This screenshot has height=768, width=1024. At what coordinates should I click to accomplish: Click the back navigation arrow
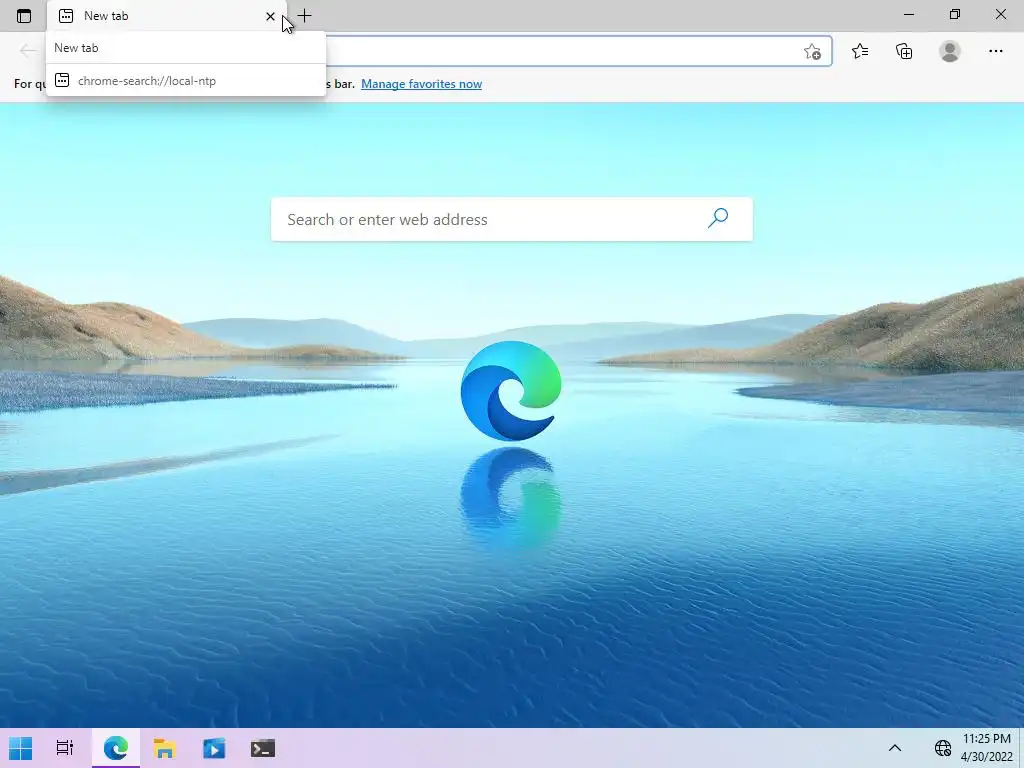27,50
